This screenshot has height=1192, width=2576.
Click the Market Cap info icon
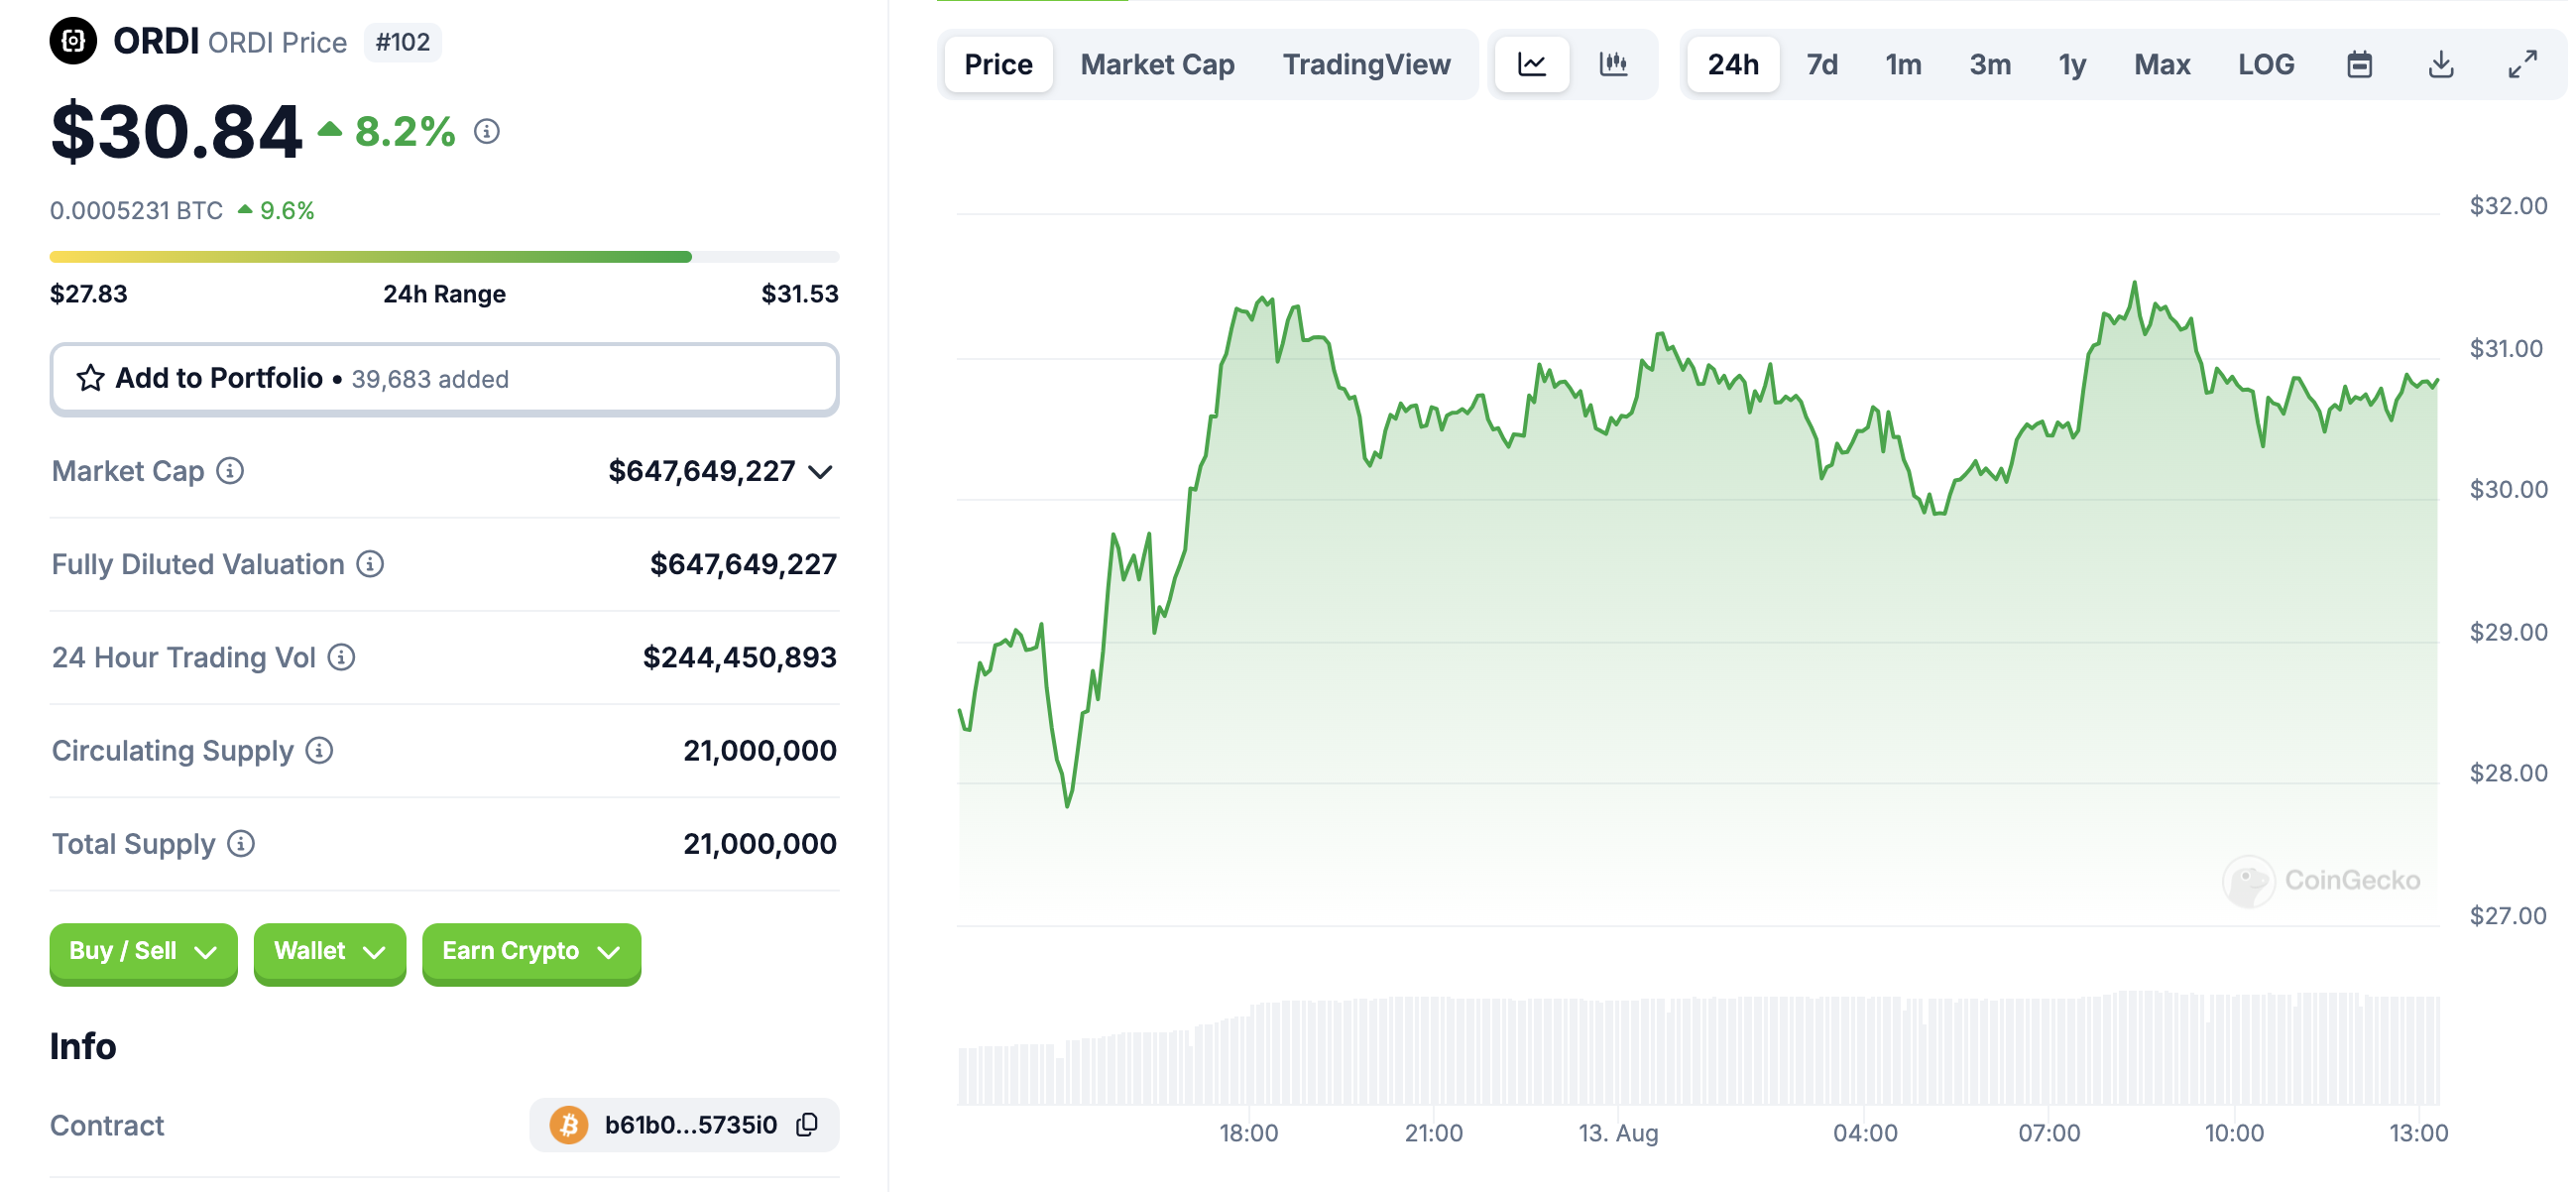230,471
